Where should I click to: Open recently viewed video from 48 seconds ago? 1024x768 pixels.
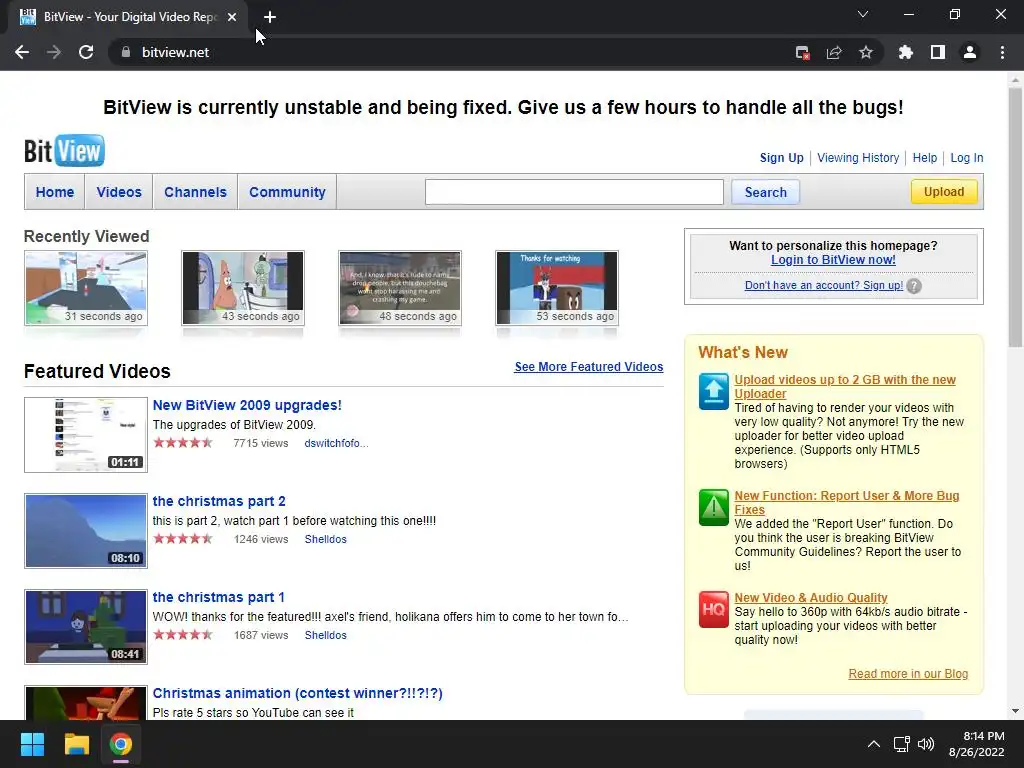[400, 288]
